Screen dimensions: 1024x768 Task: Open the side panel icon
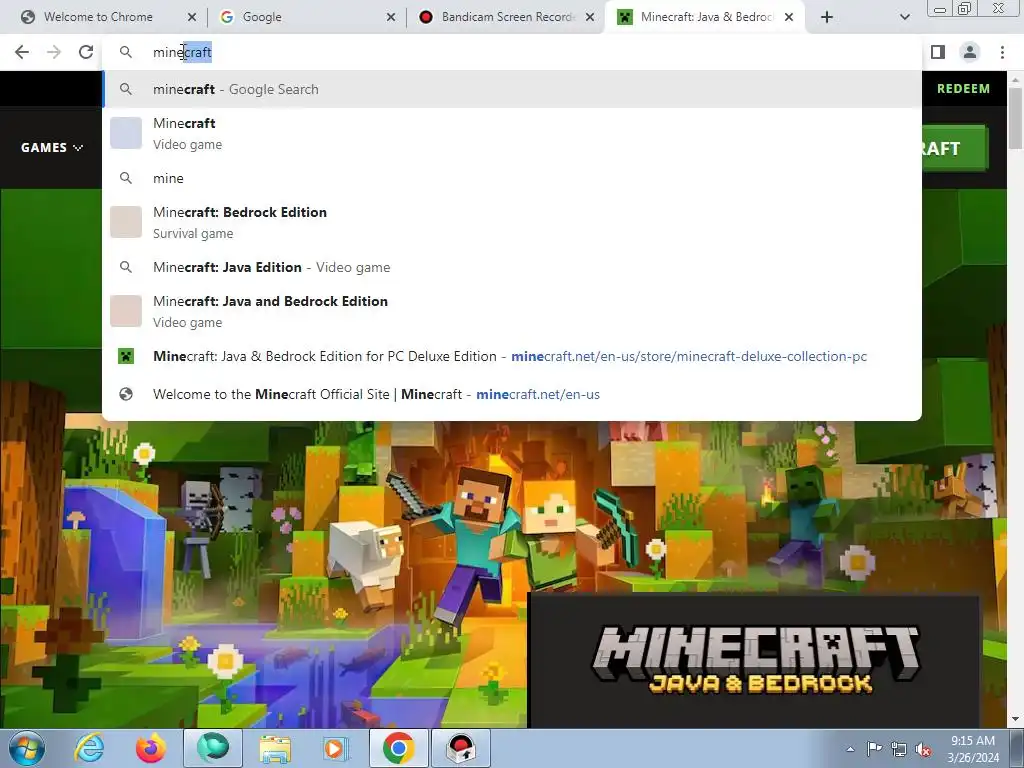[938, 52]
